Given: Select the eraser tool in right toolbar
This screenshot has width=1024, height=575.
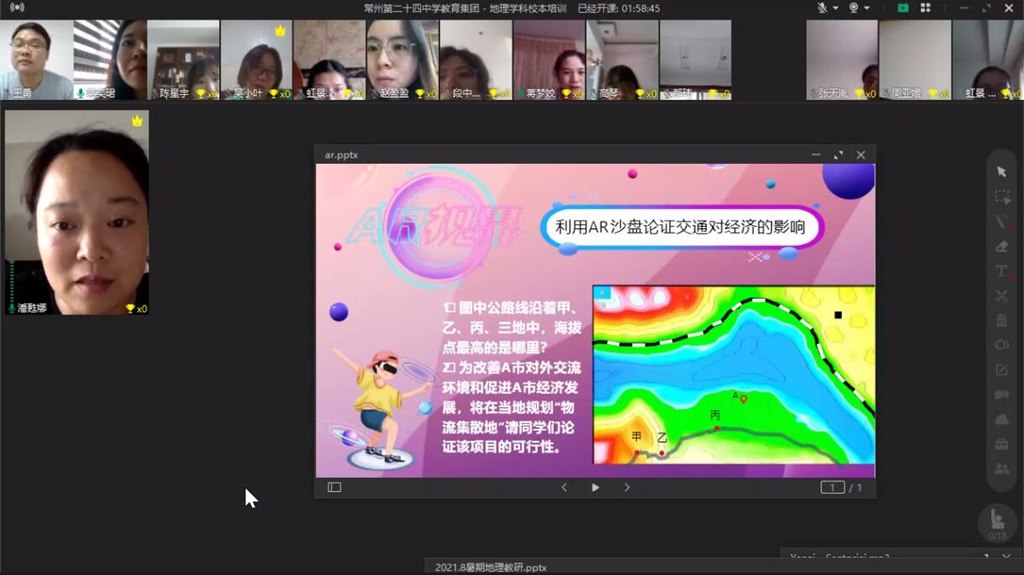Looking at the screenshot, I should [1002, 246].
